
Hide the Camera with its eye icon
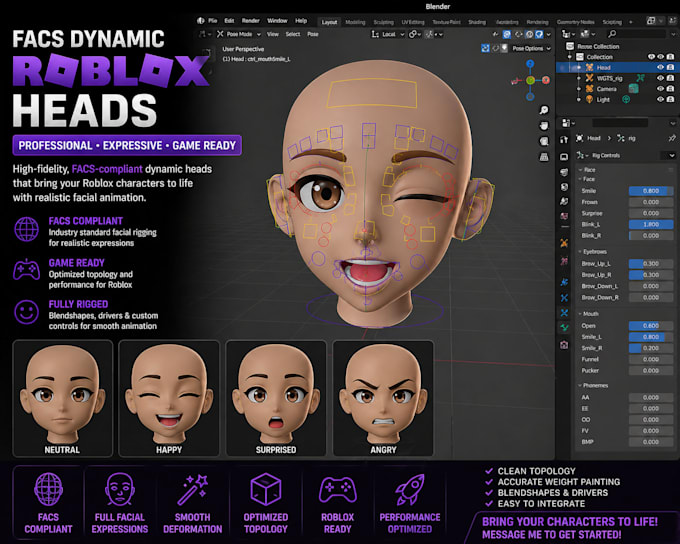(660, 89)
